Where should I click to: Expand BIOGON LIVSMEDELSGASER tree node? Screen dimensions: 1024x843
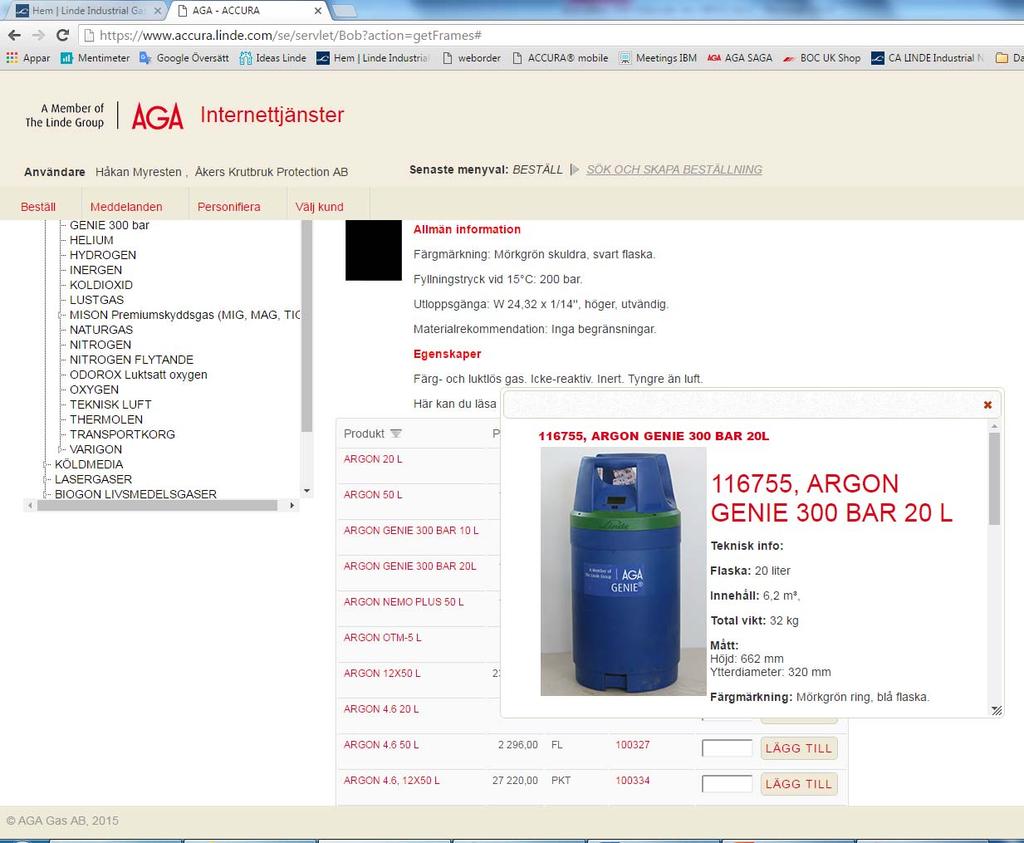46,495
